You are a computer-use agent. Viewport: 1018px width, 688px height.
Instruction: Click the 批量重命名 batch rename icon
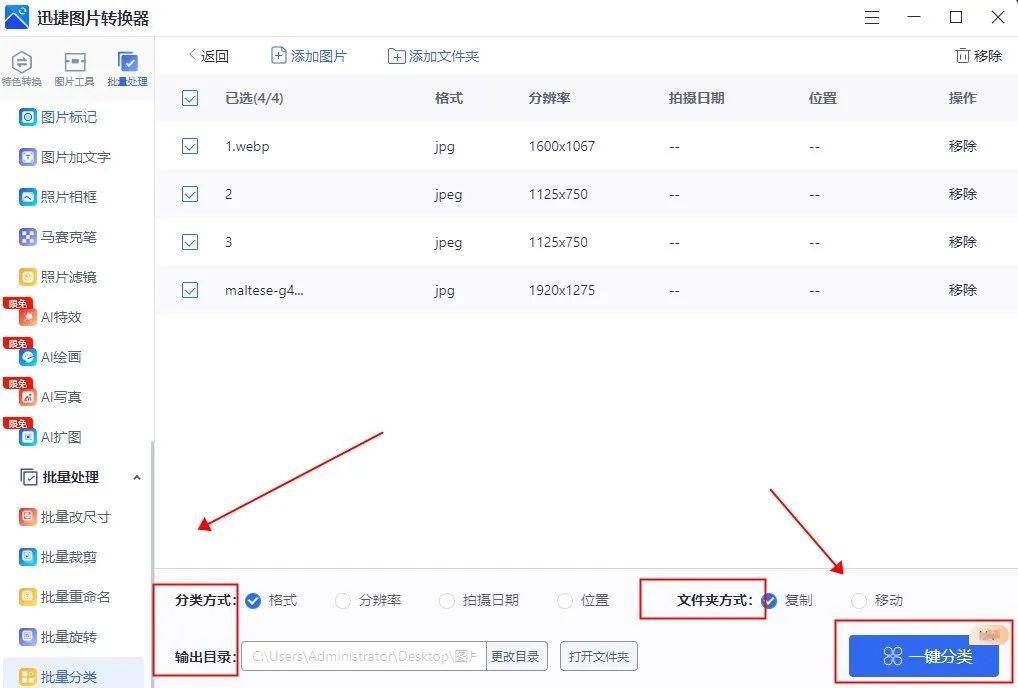click(x=28, y=597)
